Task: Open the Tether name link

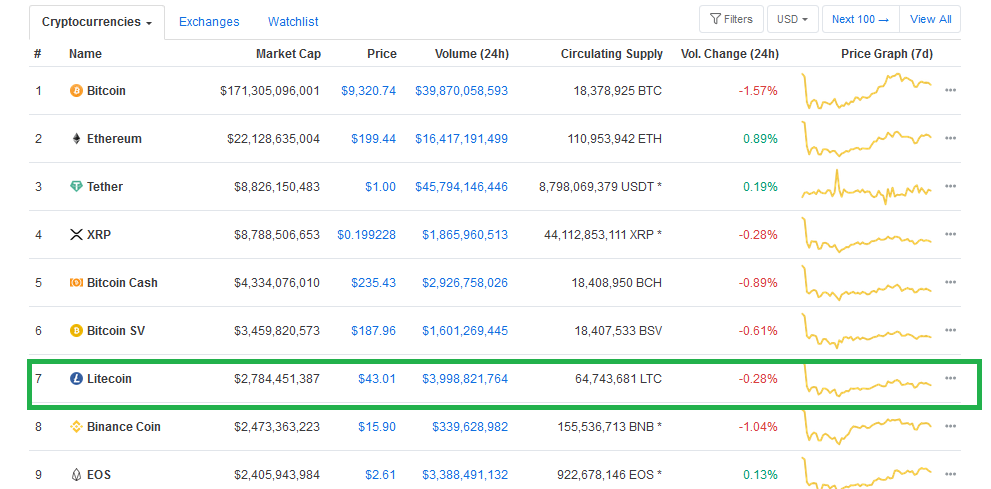Action: [x=105, y=187]
